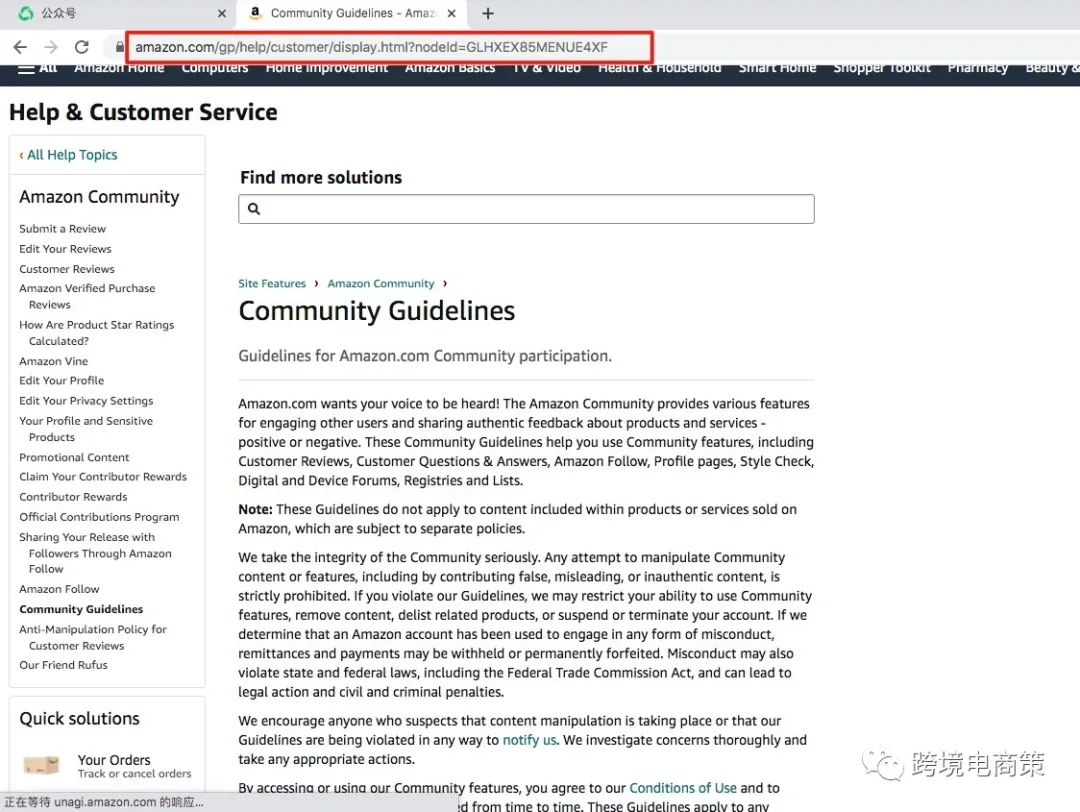Switch to the 公众号 tab

coord(117,13)
